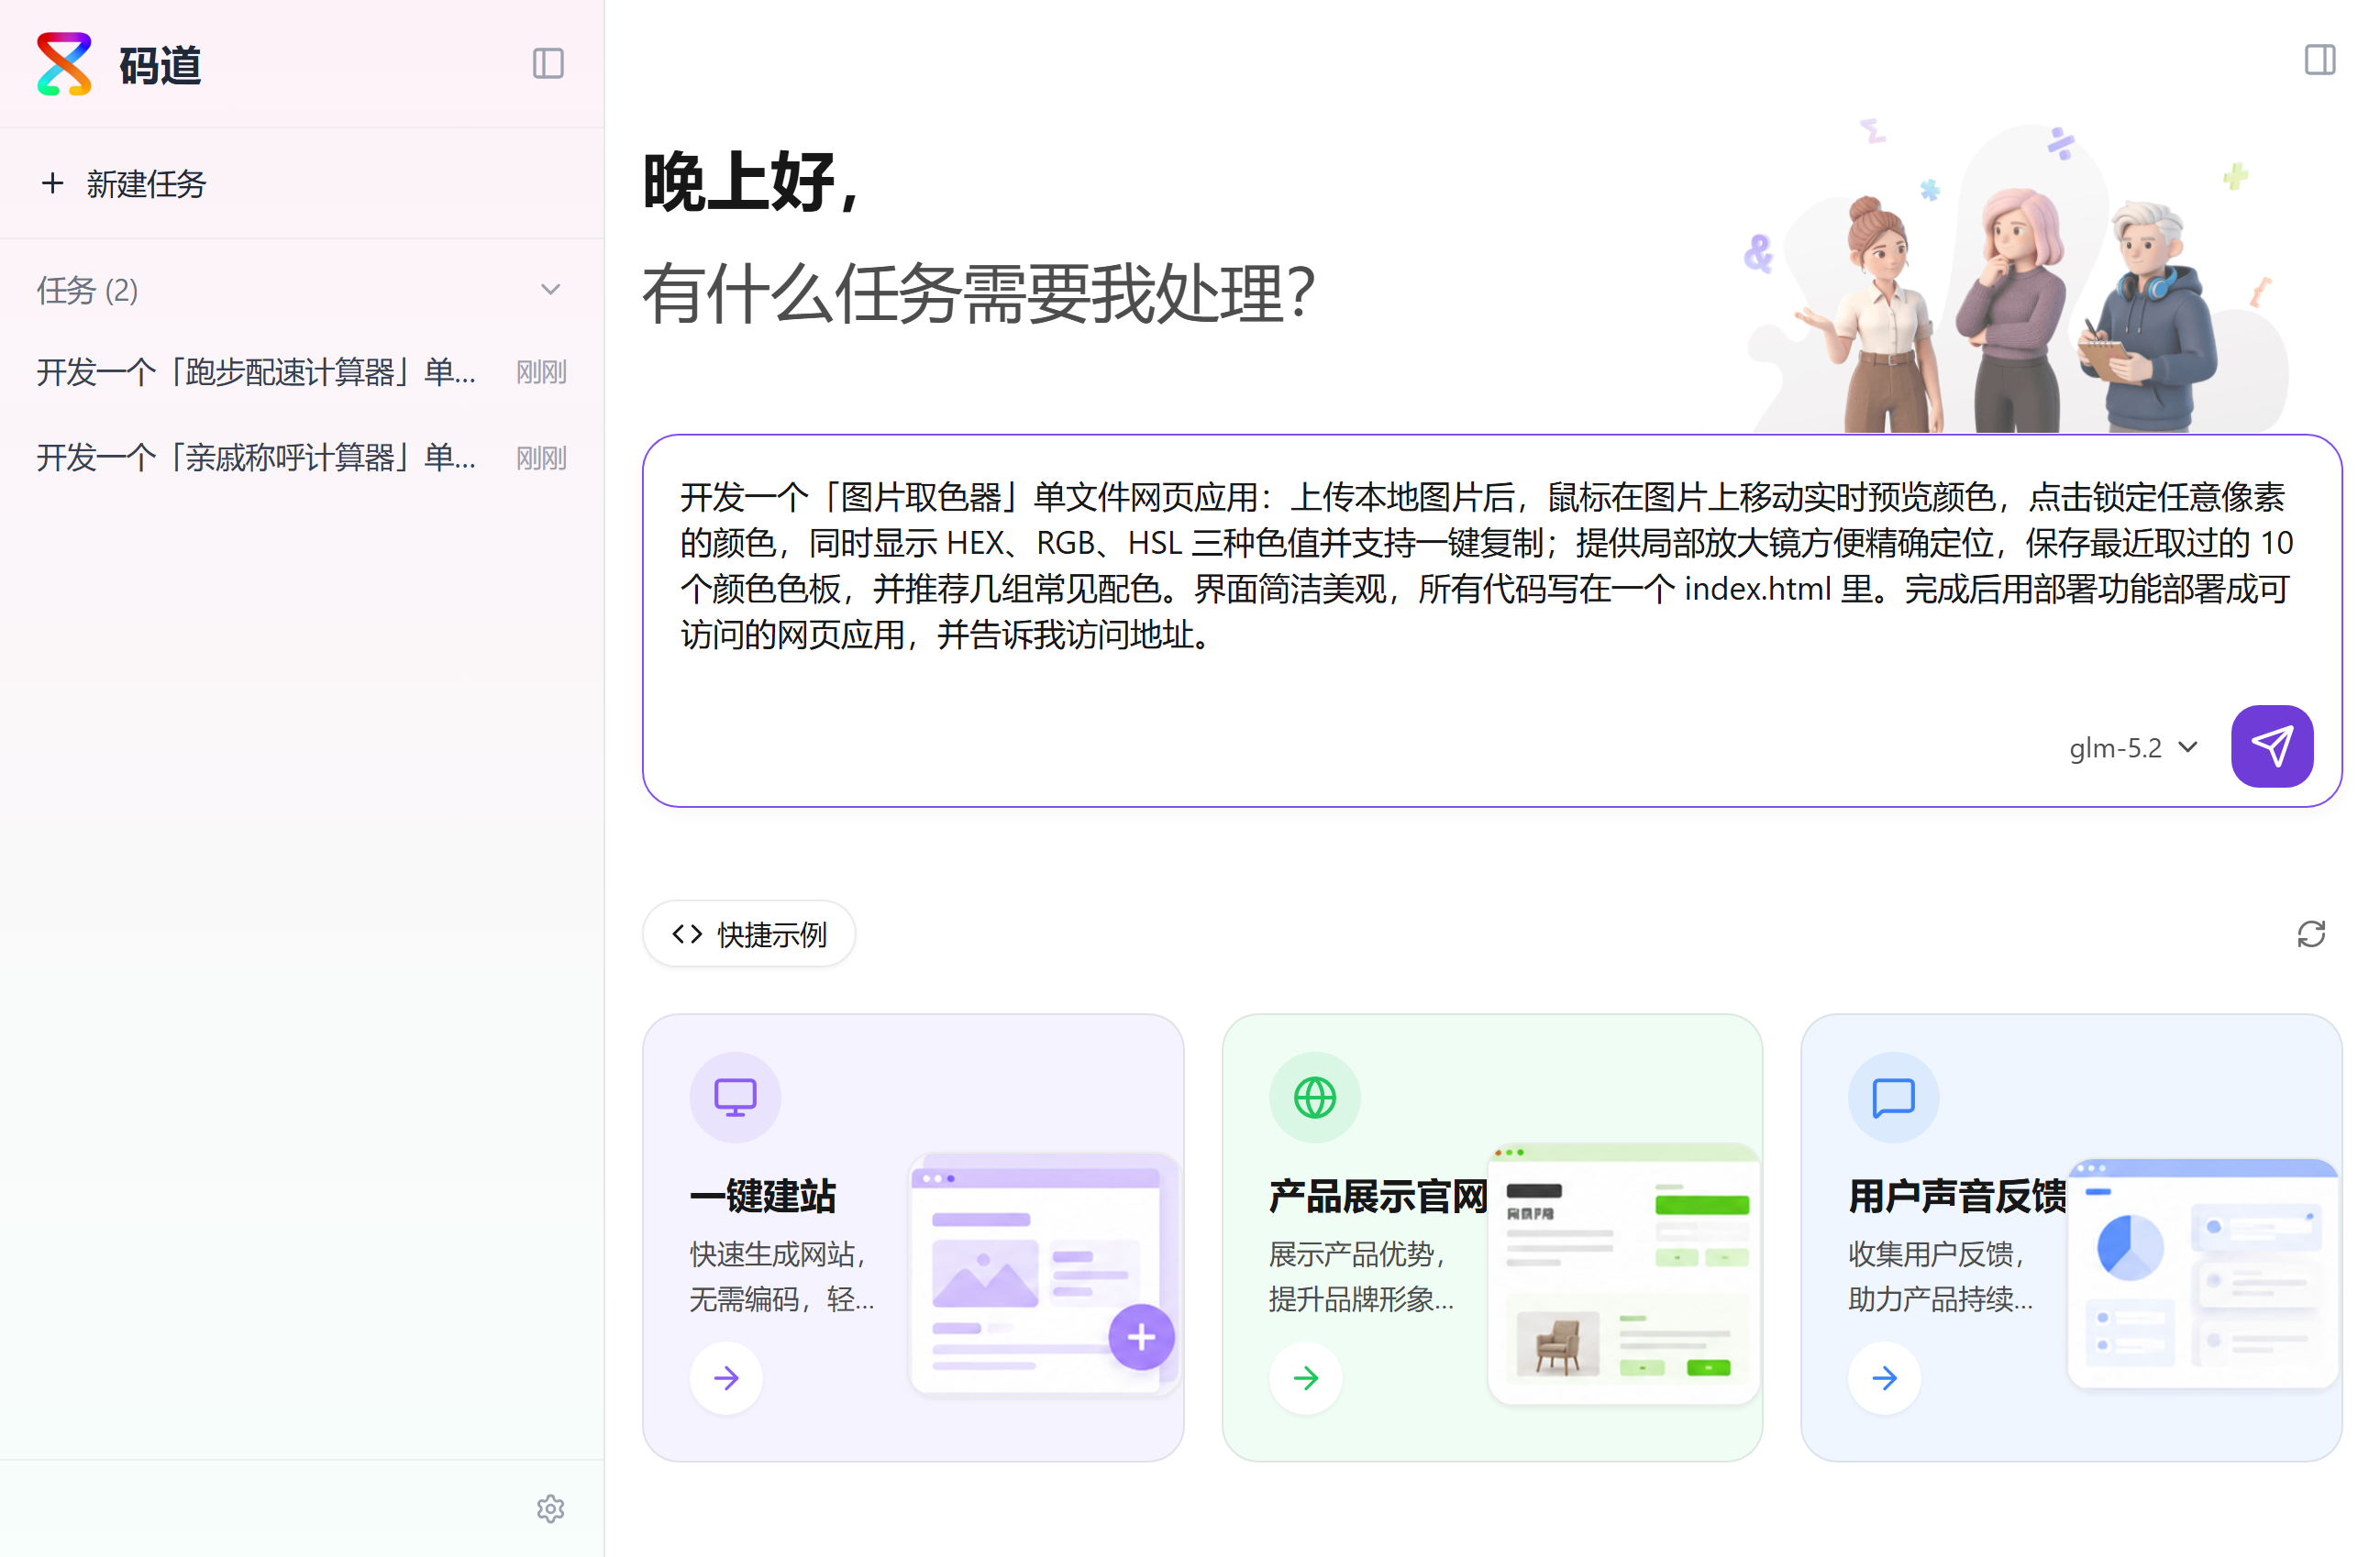Open 一键建站 example via arrow button

(726, 1378)
